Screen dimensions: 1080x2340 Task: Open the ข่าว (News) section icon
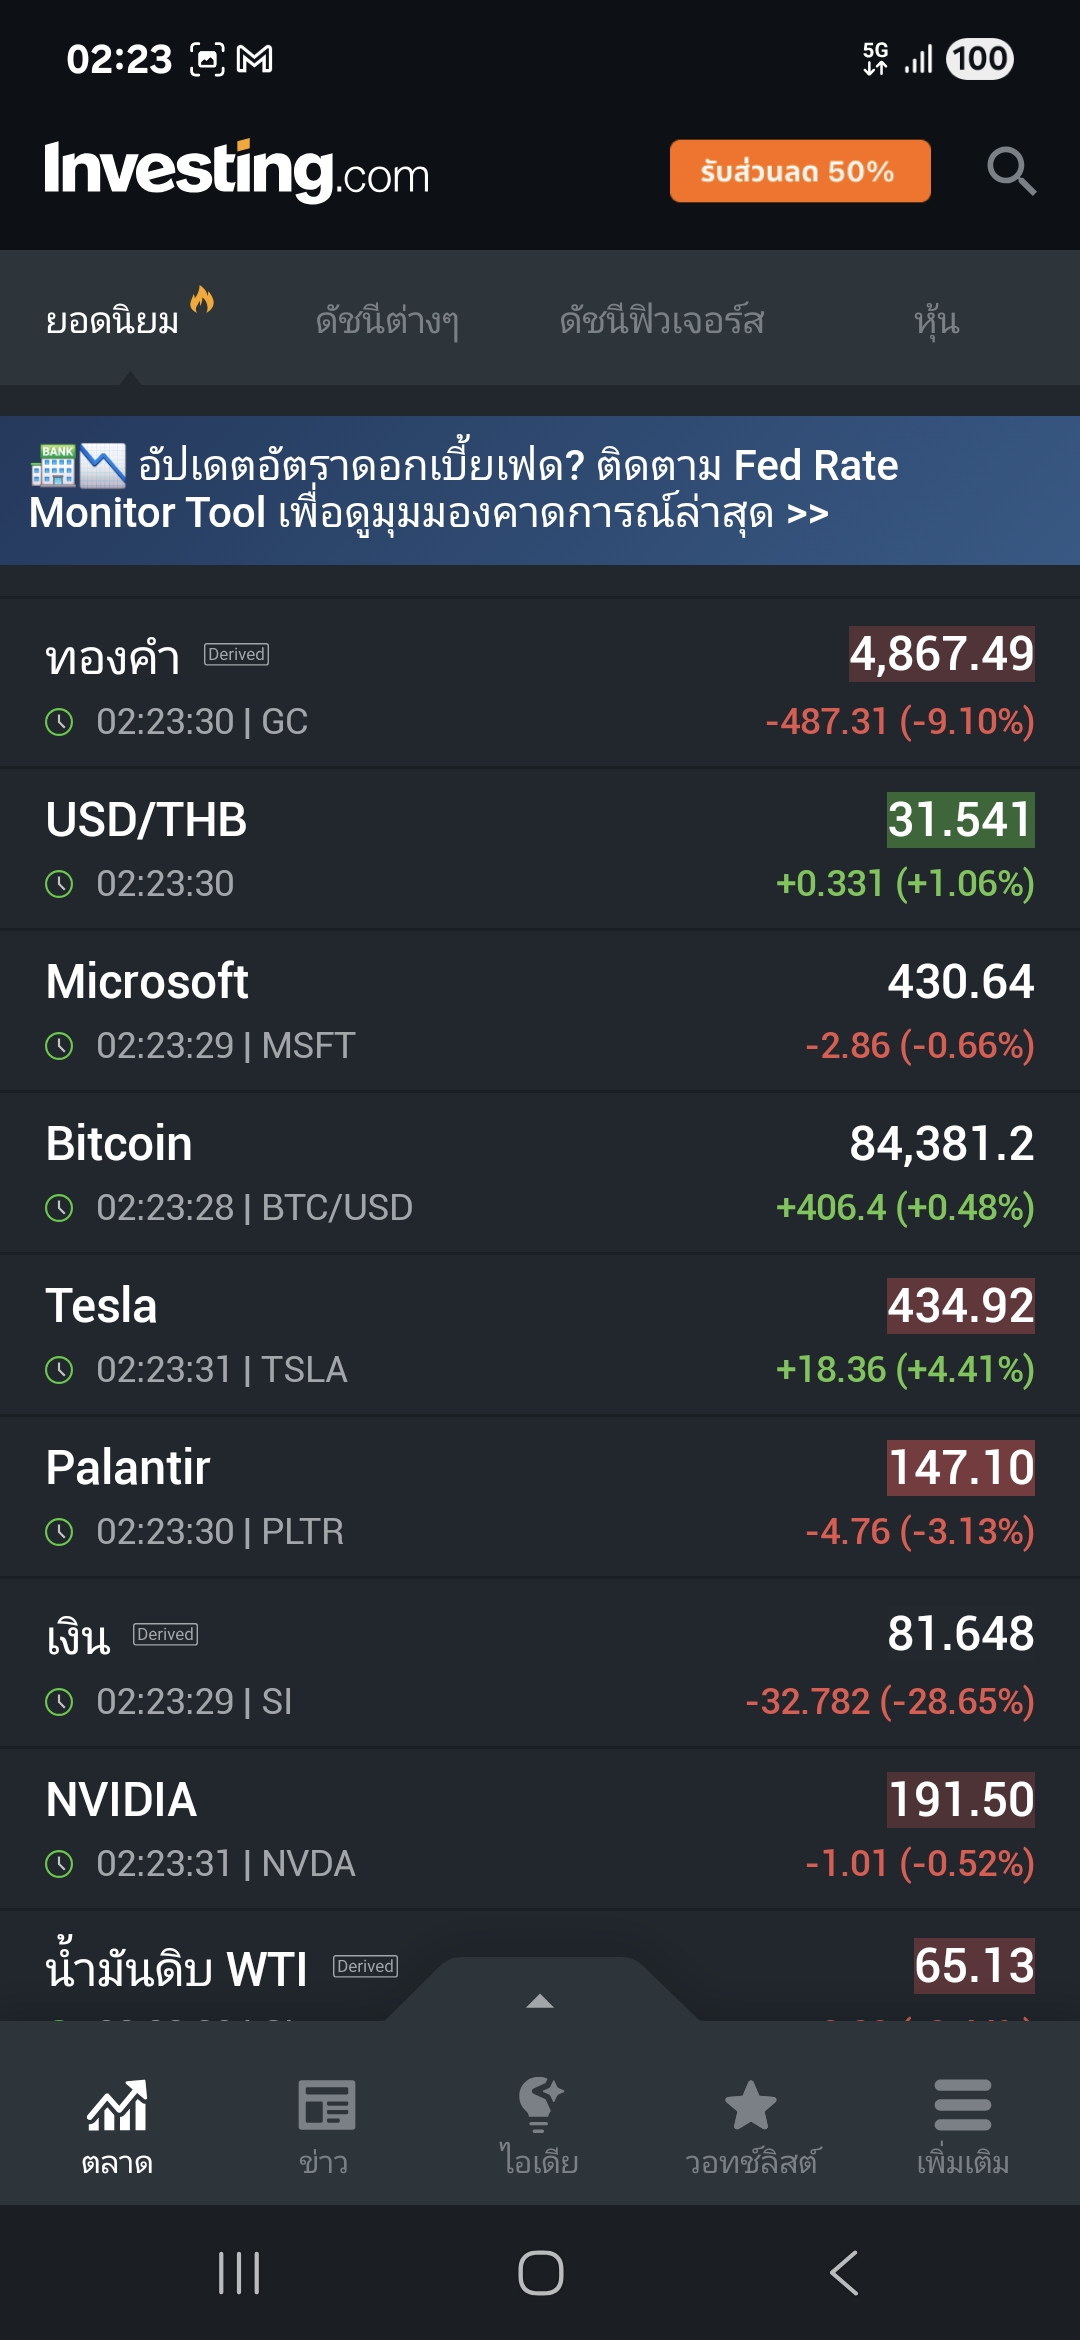point(326,2105)
